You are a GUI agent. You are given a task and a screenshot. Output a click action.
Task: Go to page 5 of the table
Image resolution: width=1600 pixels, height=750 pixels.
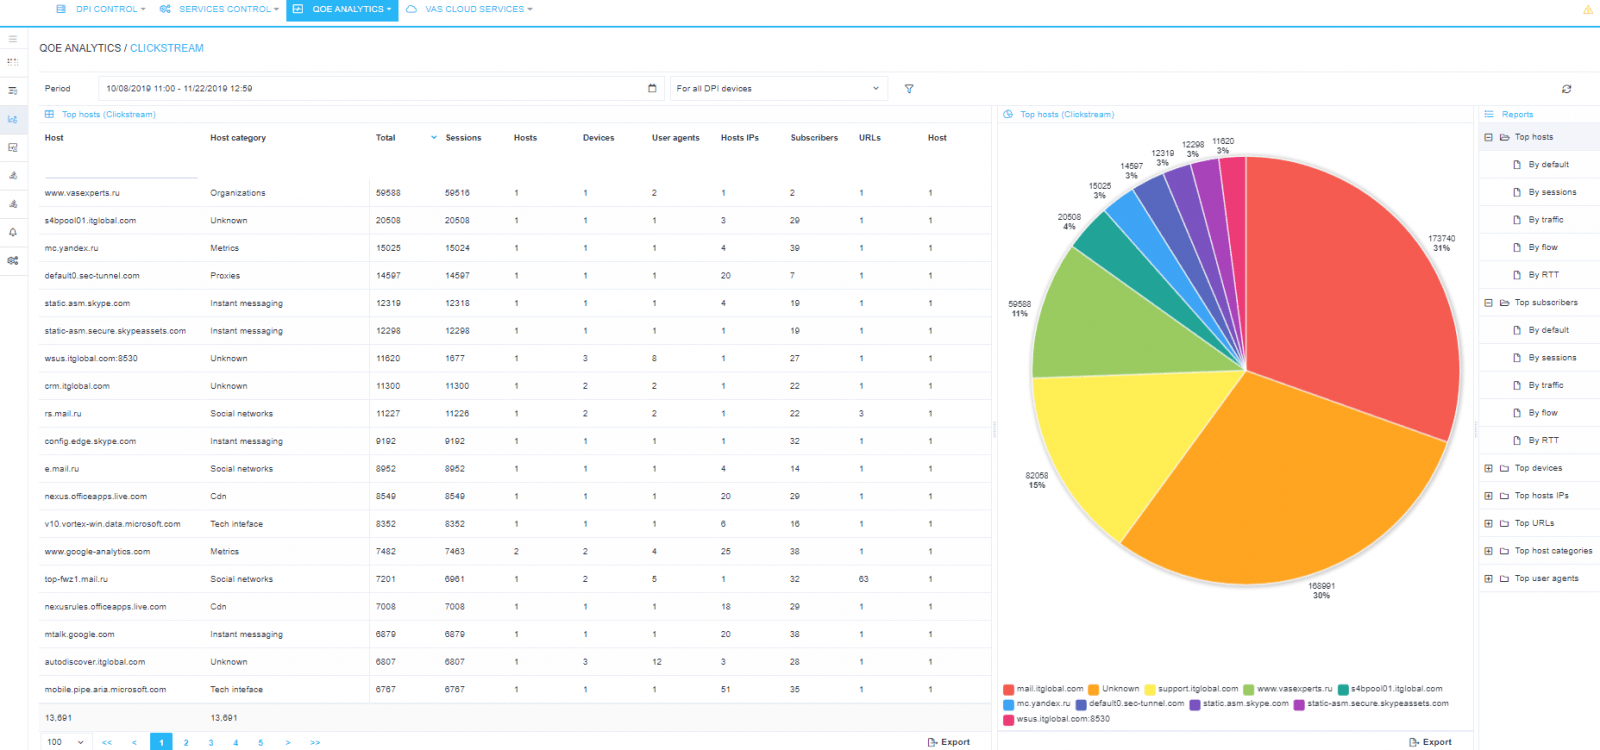[261, 742]
